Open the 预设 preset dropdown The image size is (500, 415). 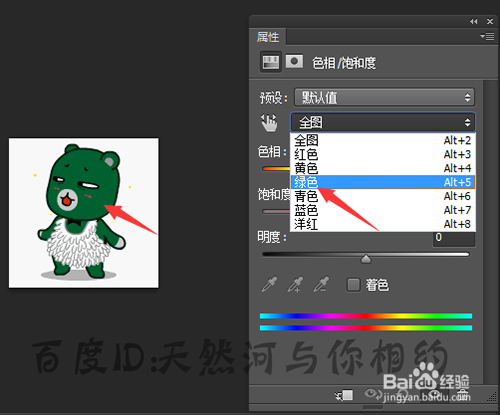coord(384,98)
